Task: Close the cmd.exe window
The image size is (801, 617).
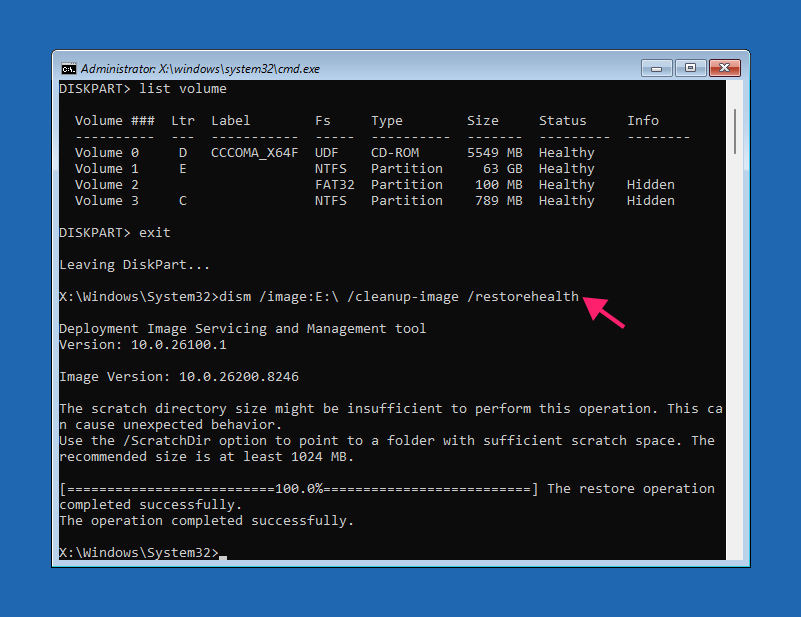Action: [724, 68]
